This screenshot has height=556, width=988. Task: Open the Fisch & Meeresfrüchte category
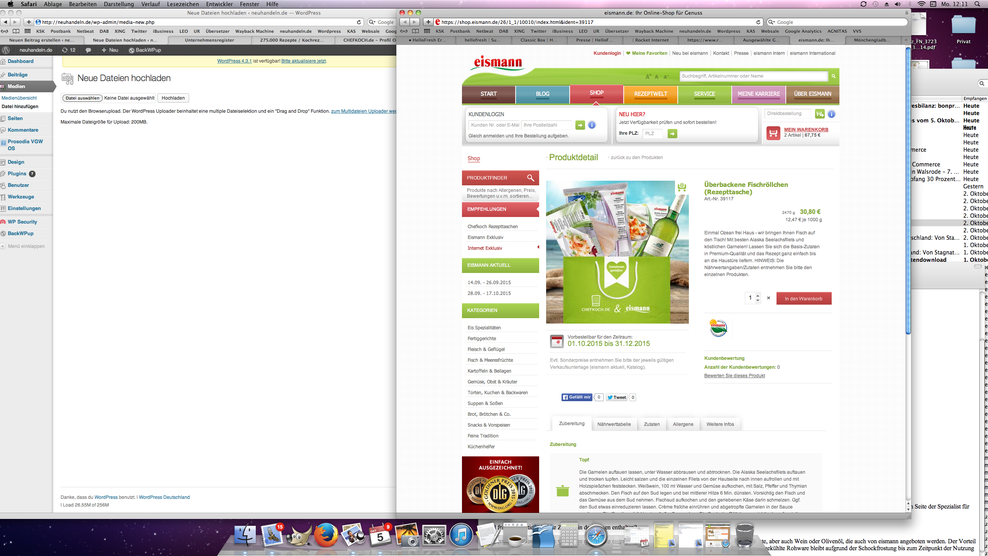pos(490,360)
